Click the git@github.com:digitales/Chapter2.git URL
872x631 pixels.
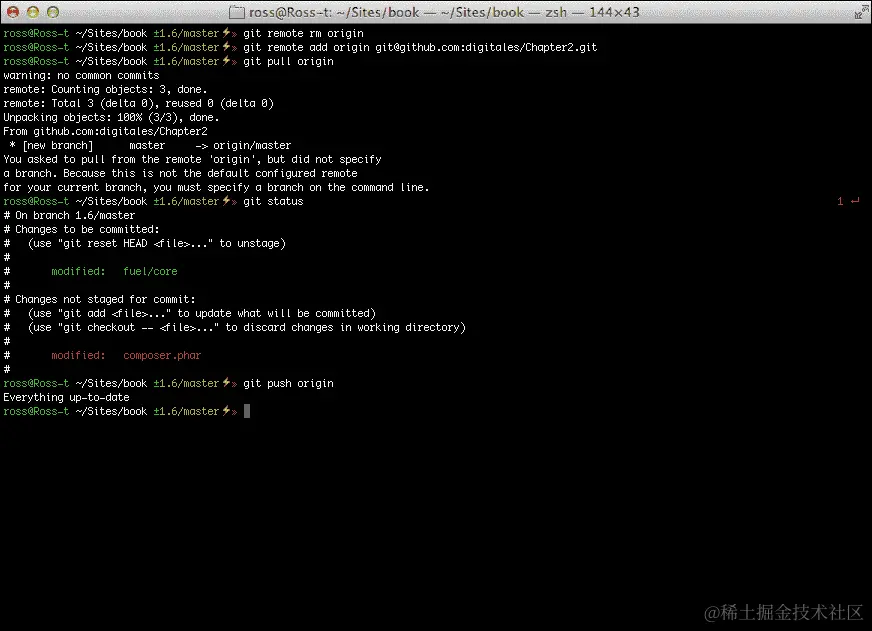coord(486,47)
